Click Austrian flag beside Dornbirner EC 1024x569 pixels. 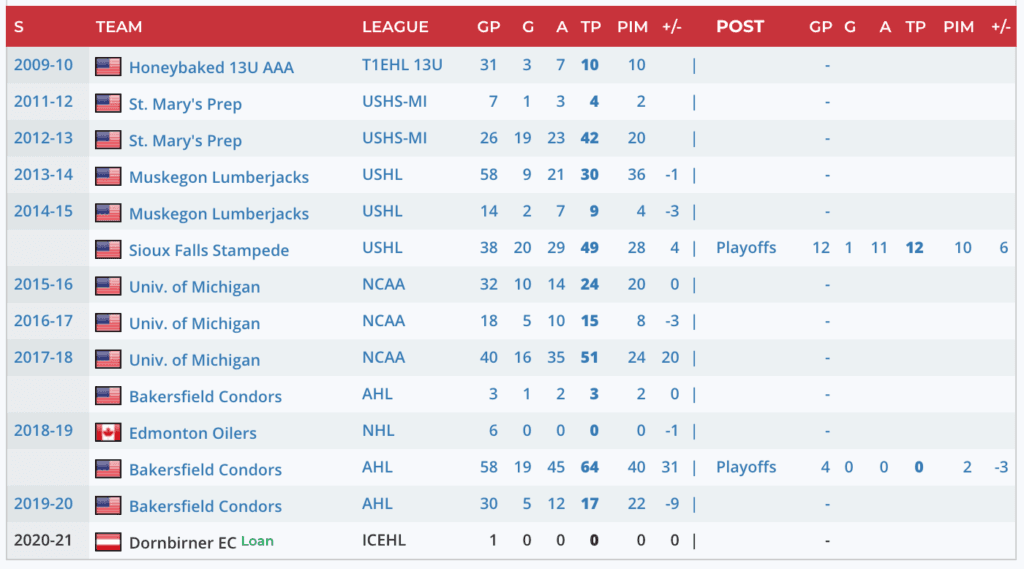tap(108, 543)
